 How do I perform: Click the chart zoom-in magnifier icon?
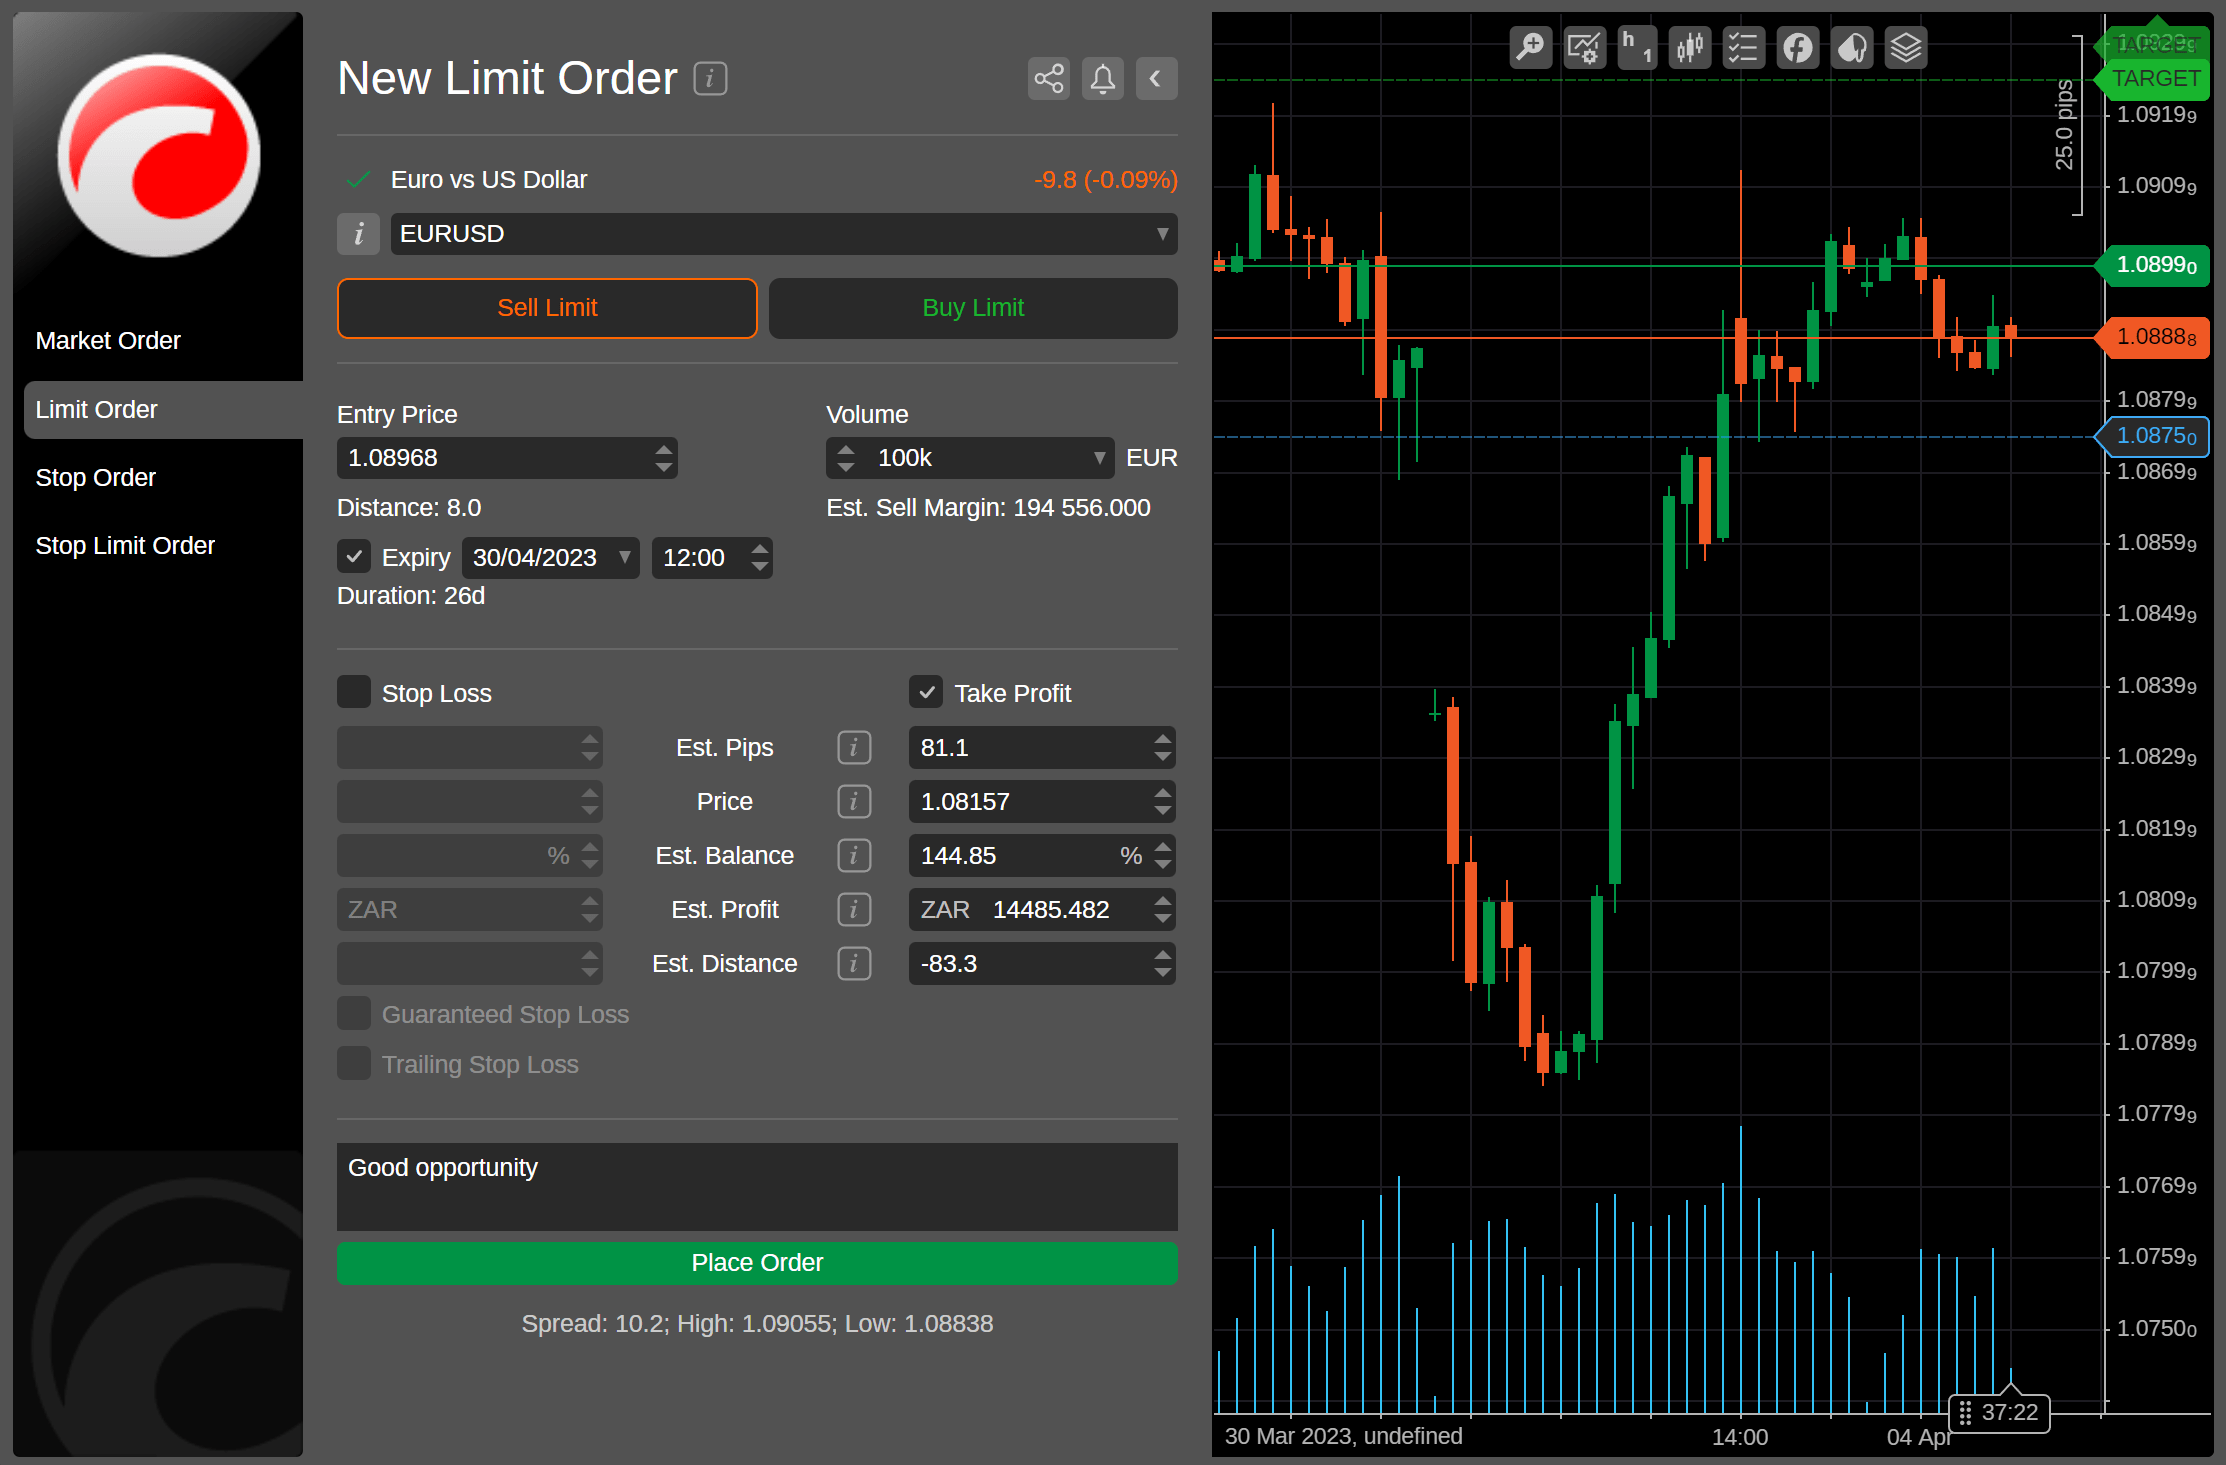pos(1530,47)
